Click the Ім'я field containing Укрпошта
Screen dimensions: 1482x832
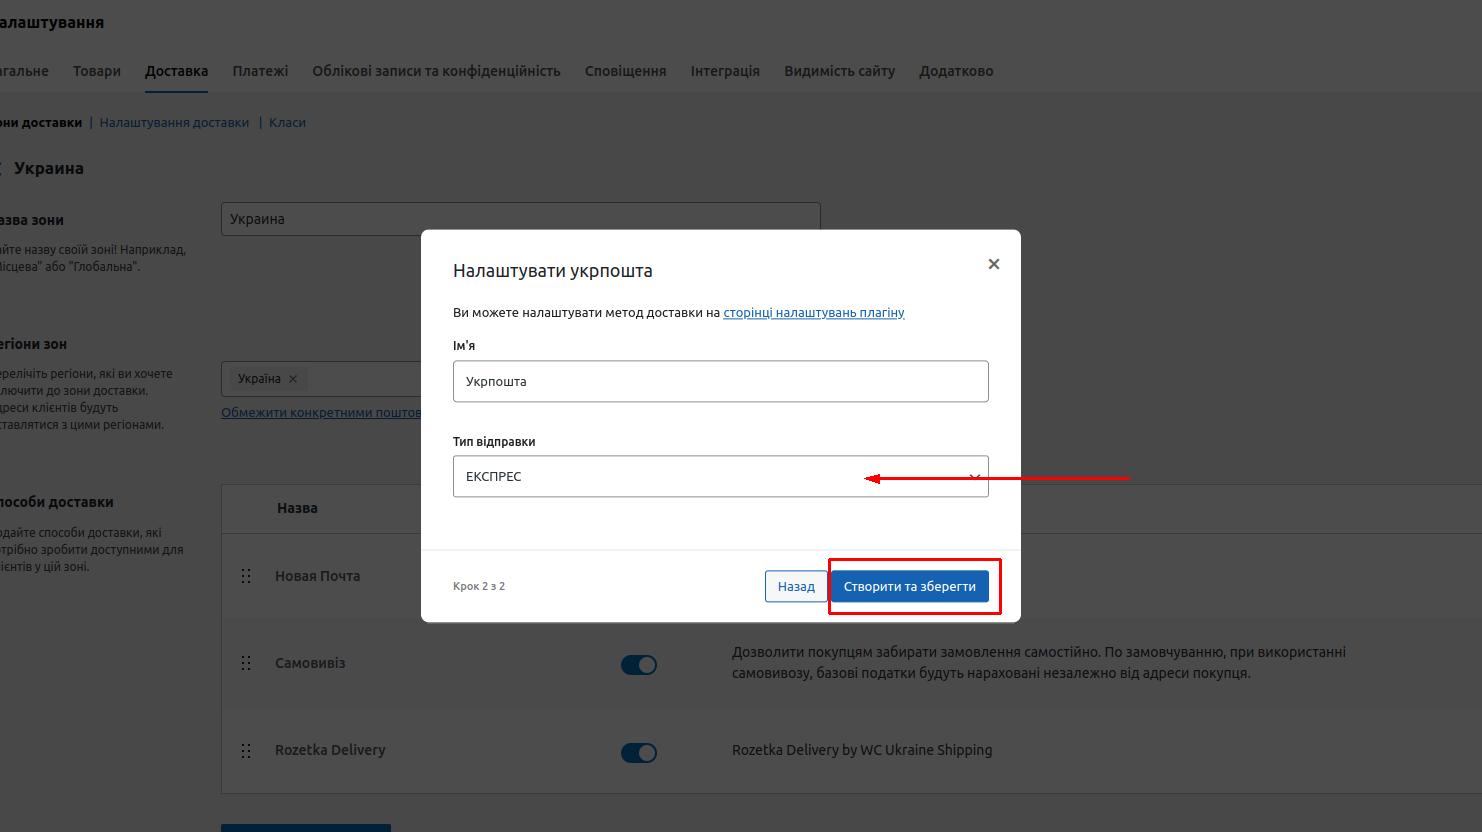pyautogui.click(x=720, y=382)
